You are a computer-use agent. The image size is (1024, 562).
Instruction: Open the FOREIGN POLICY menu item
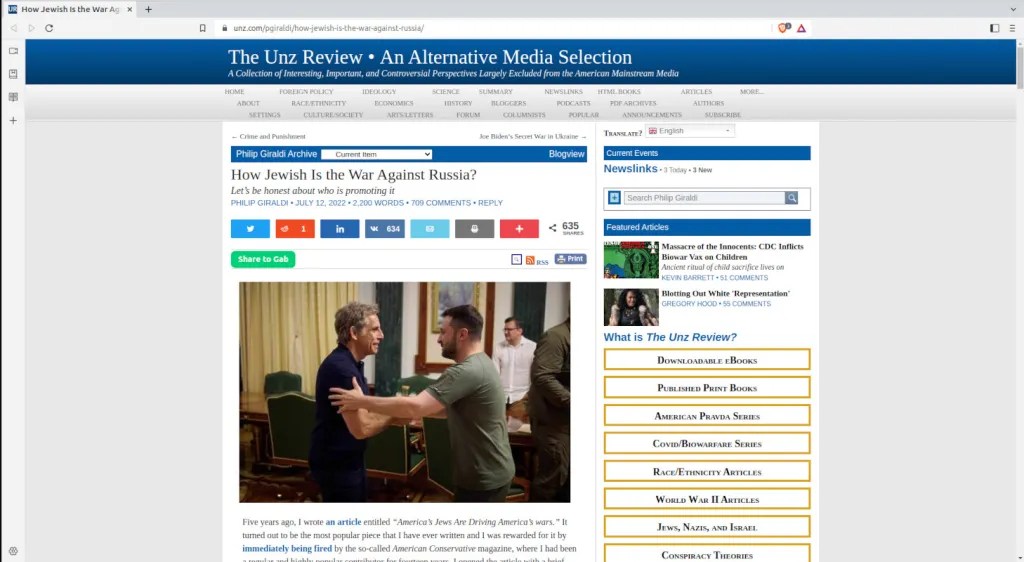[306, 92]
